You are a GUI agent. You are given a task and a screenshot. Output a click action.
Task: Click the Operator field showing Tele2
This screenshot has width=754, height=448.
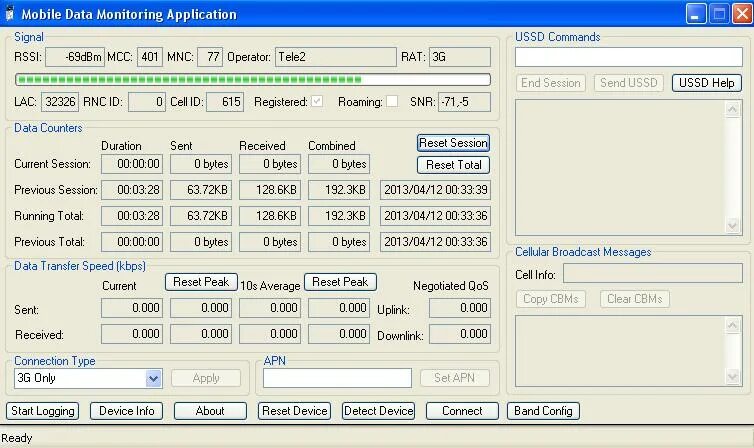pyautogui.click(x=336, y=57)
